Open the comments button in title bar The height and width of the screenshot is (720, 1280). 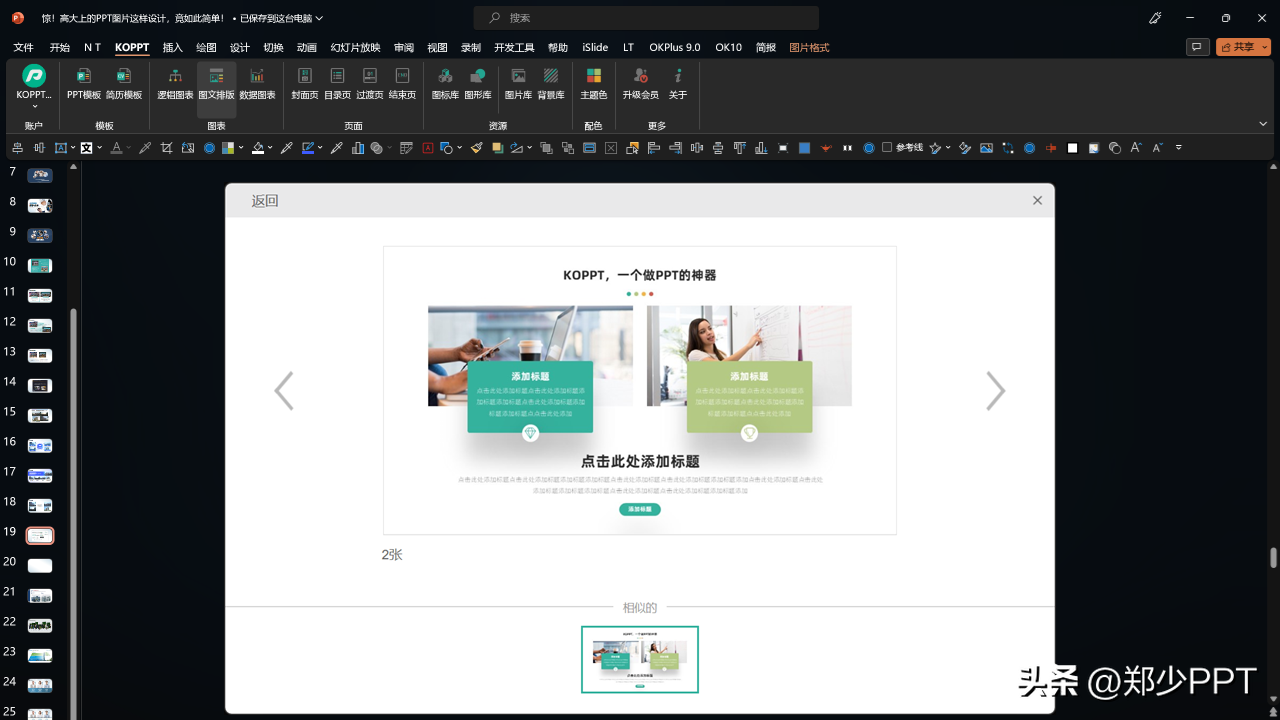click(1197, 47)
